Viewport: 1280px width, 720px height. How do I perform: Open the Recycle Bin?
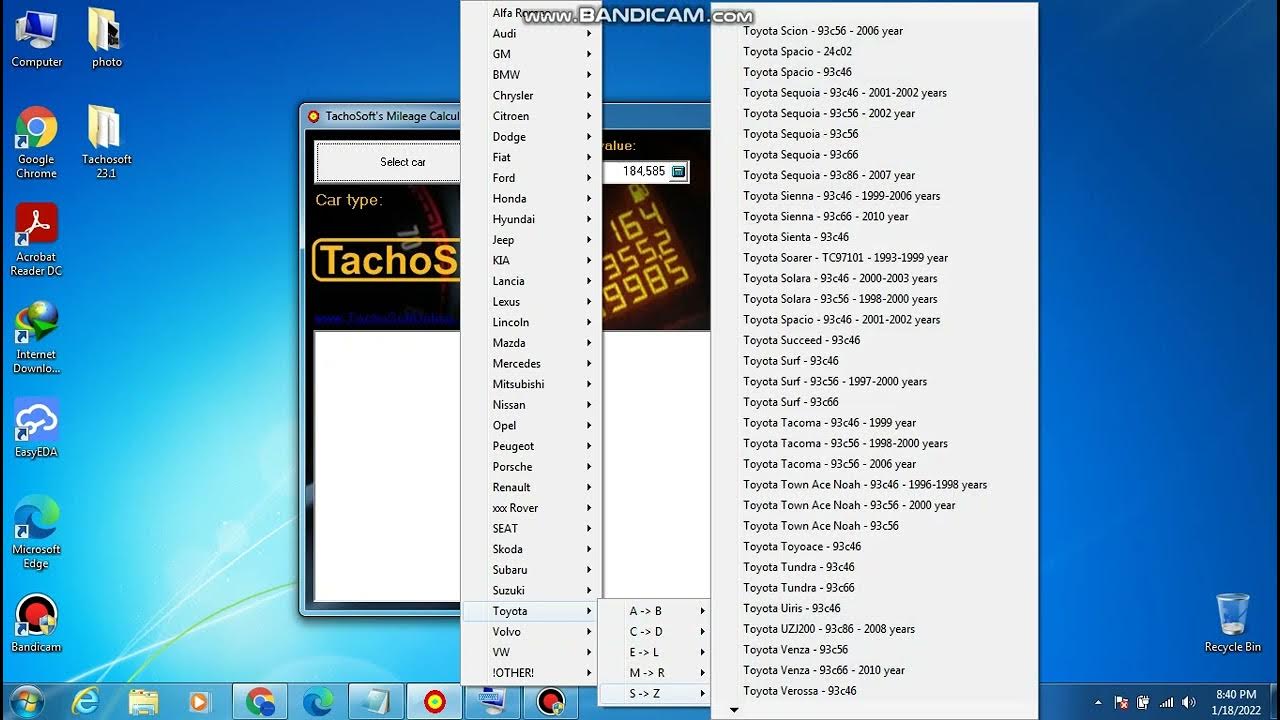click(x=1232, y=622)
